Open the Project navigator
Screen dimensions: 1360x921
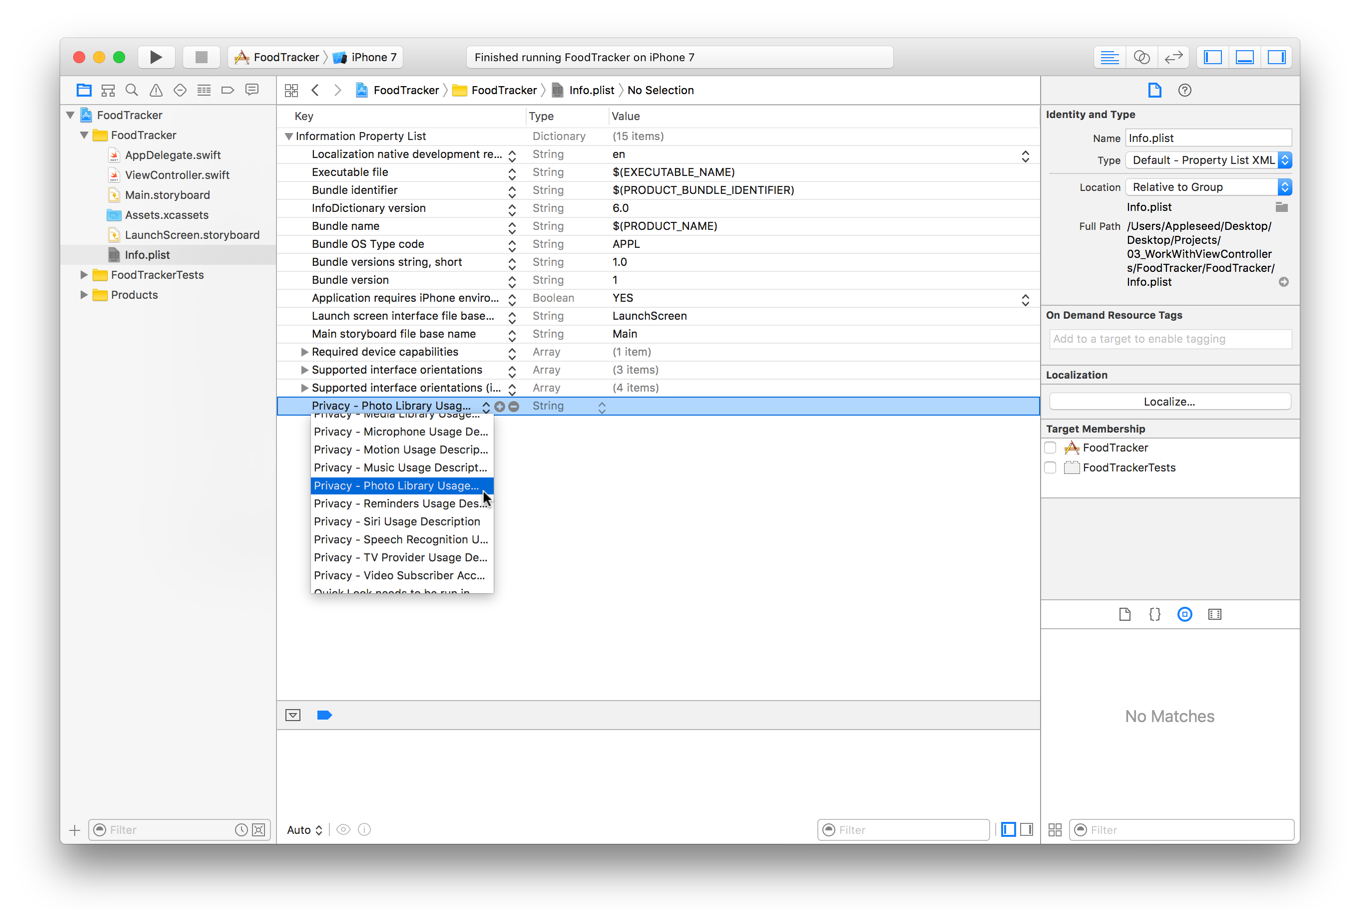(x=84, y=90)
